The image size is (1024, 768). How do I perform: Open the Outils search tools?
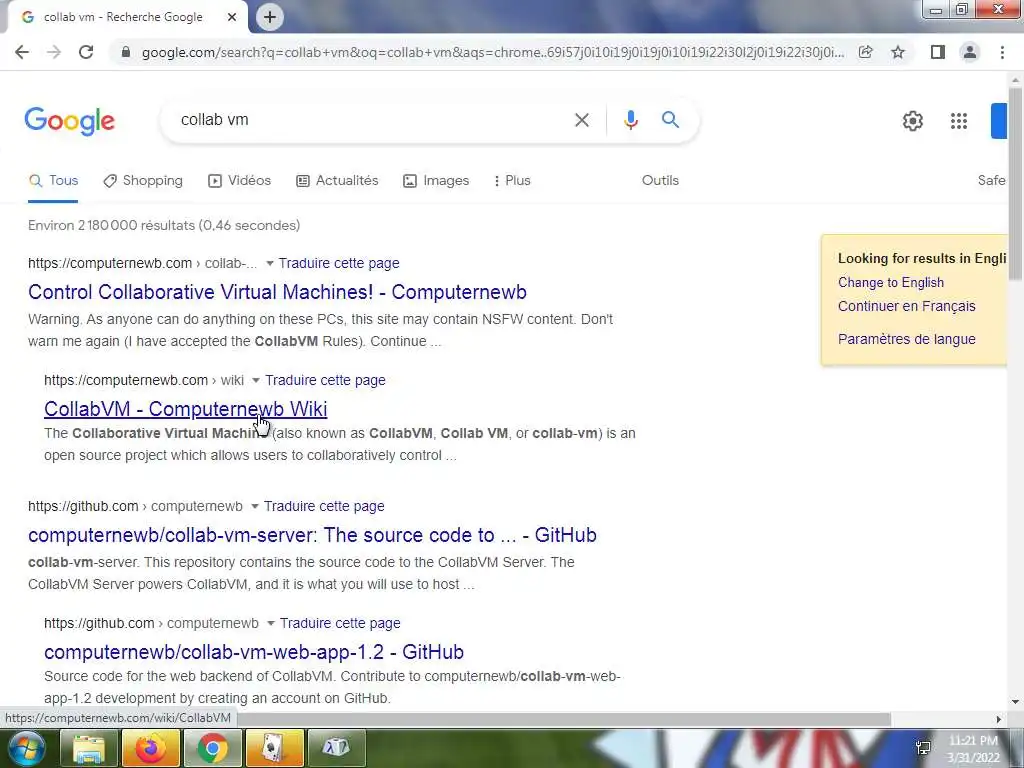[x=660, y=181]
